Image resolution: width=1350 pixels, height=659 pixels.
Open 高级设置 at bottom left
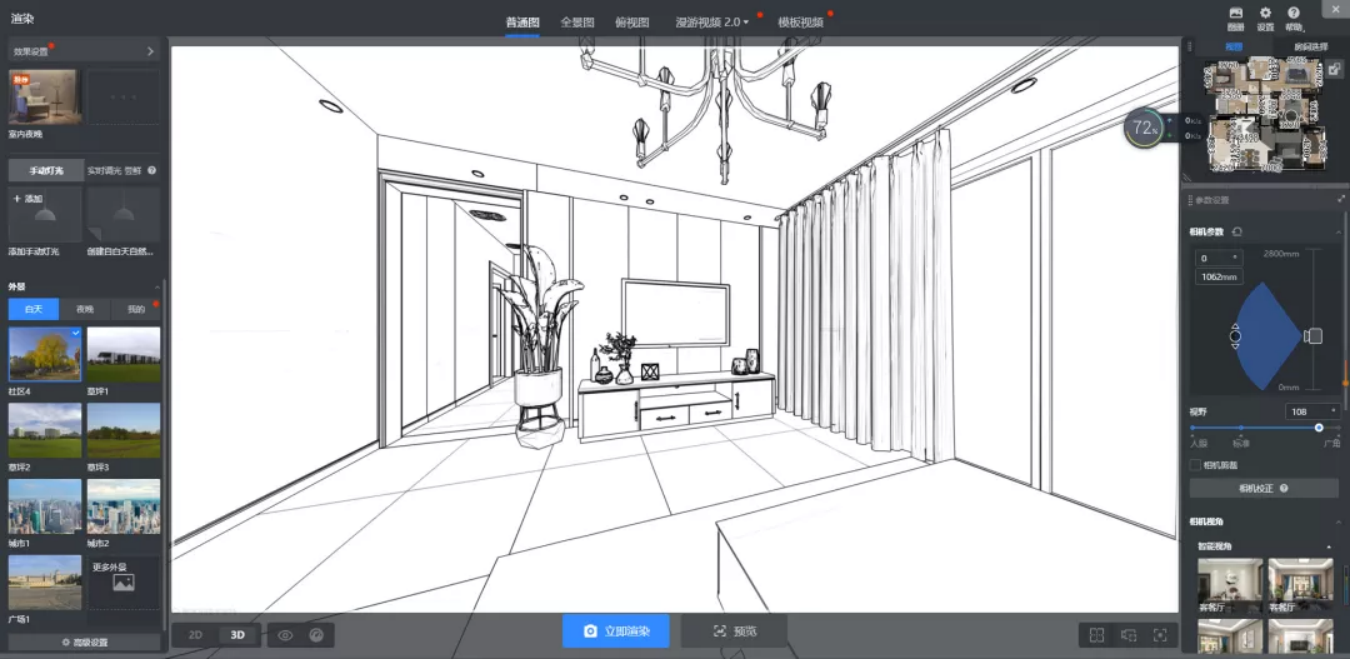pyautogui.click(x=84, y=642)
